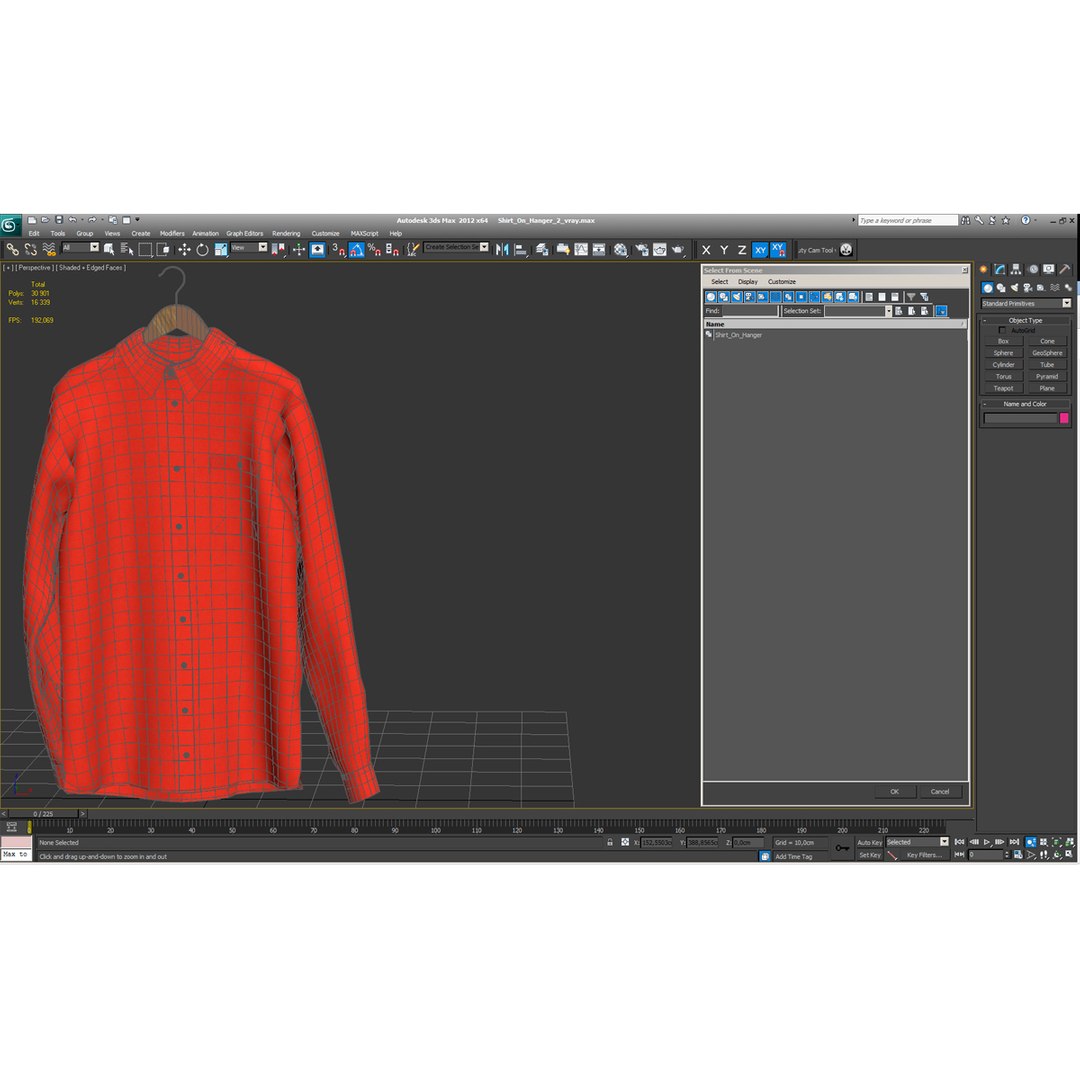Click the Save File quick-access icon
This screenshot has width=1080, height=1080.
(x=59, y=220)
